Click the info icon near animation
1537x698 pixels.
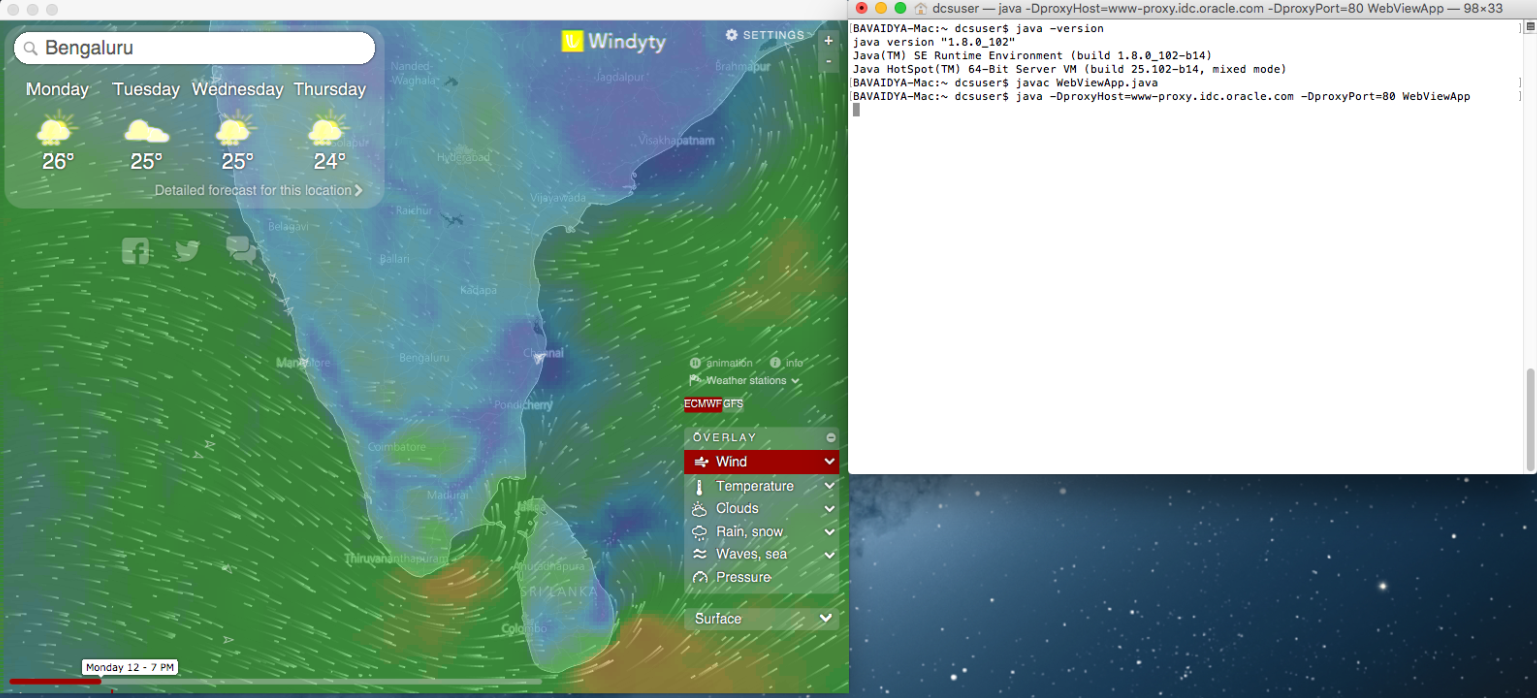[x=776, y=363]
